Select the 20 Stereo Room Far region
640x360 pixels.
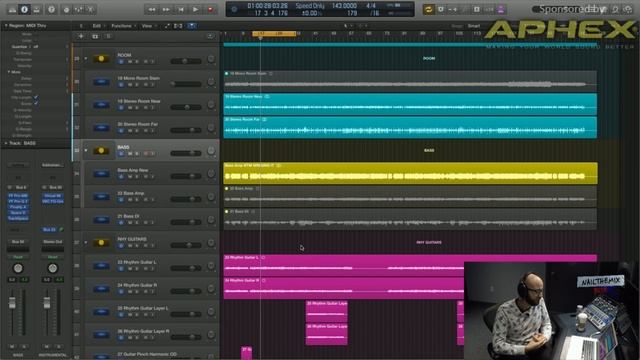(410, 127)
